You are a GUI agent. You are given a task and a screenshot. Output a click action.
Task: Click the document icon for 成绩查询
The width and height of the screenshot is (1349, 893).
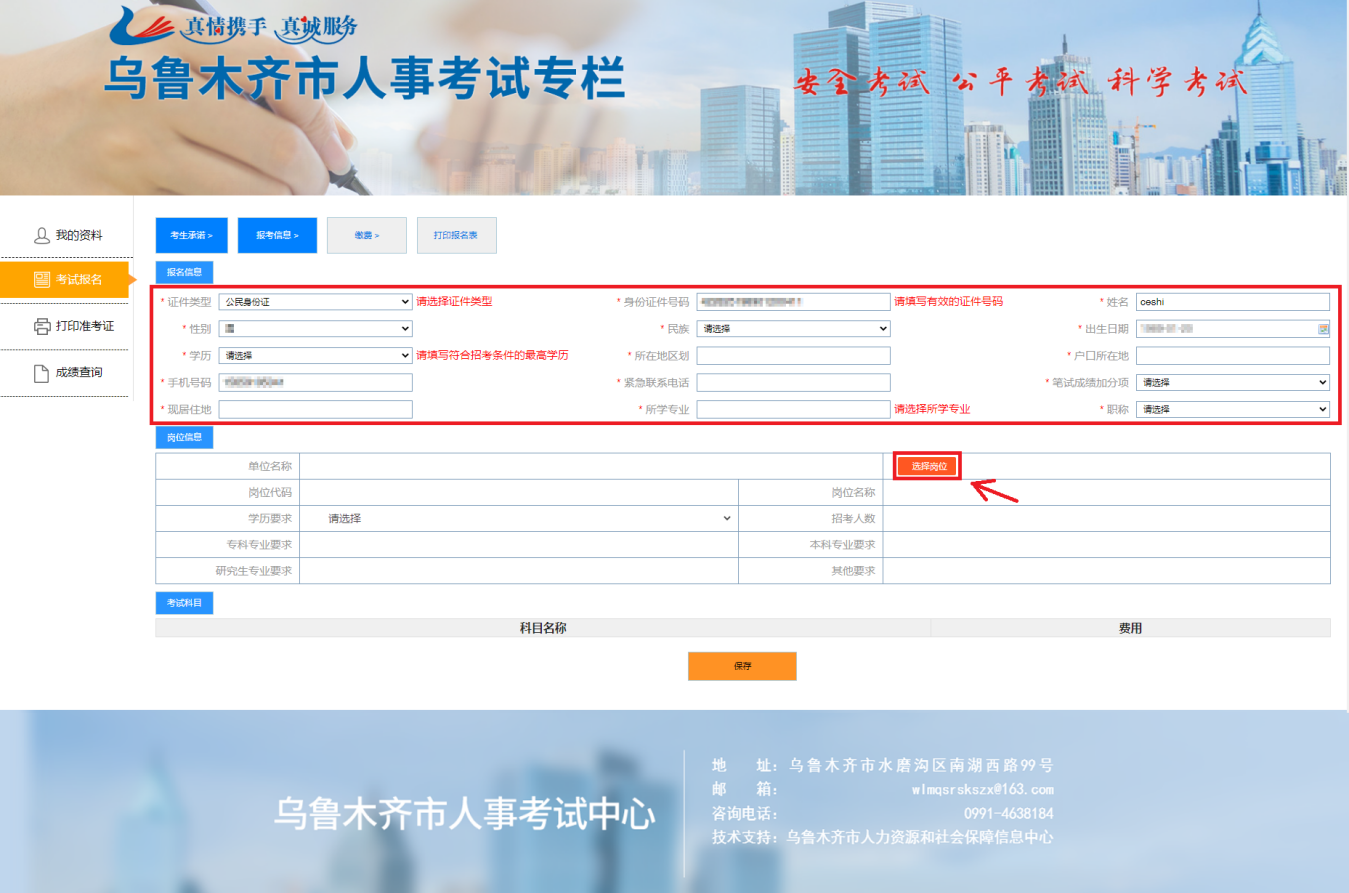[x=41, y=373]
